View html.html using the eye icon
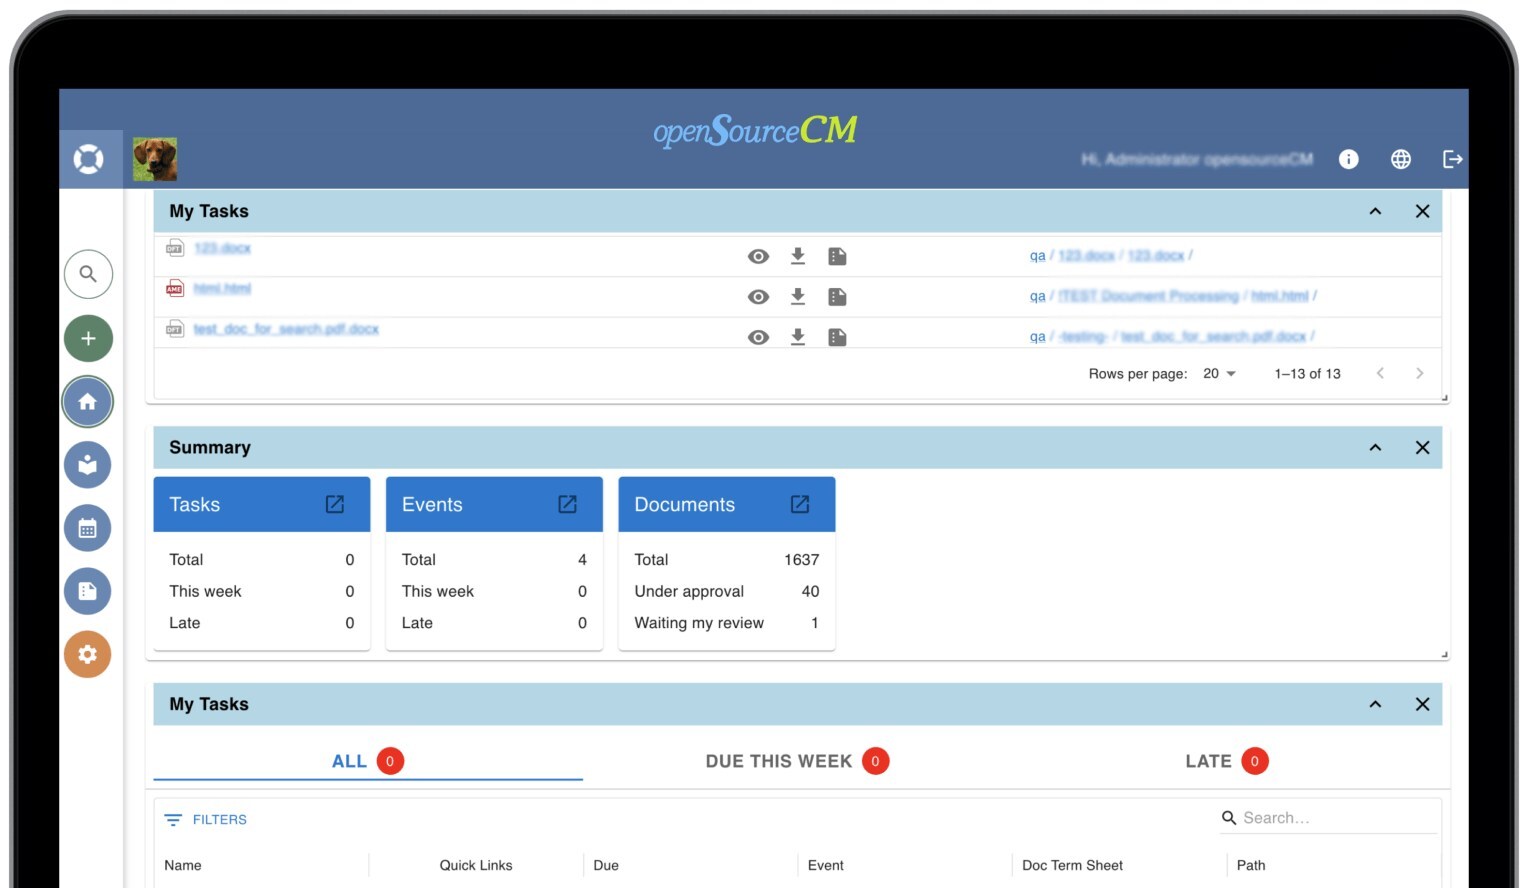 [759, 297]
